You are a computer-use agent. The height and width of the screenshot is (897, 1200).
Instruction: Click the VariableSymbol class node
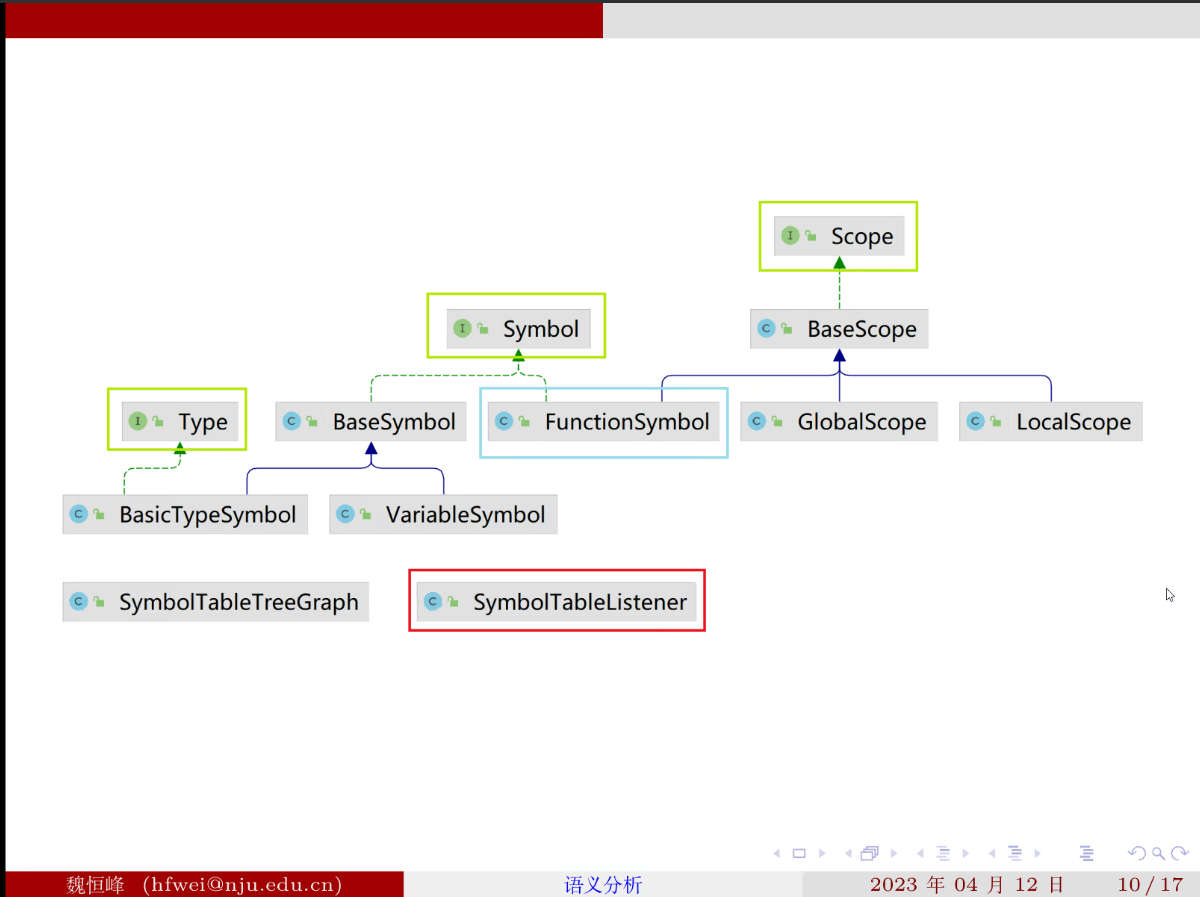(x=443, y=515)
